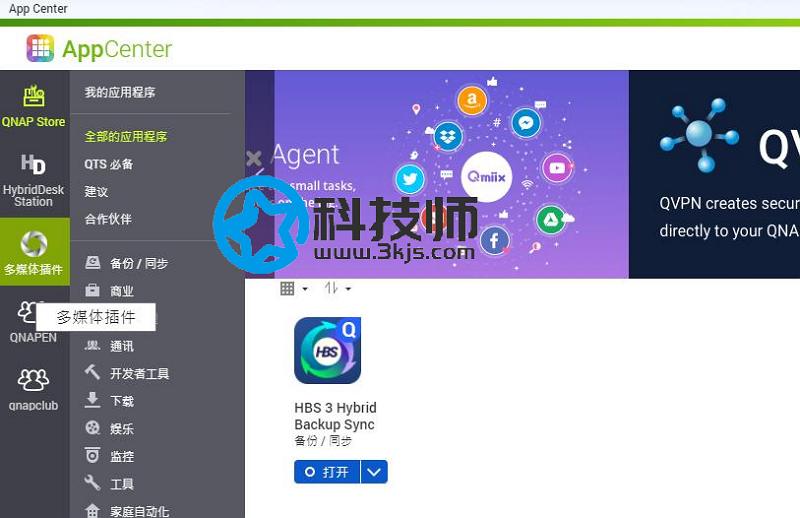
Task: Select 家庭自动化 category
Action: click(x=139, y=511)
